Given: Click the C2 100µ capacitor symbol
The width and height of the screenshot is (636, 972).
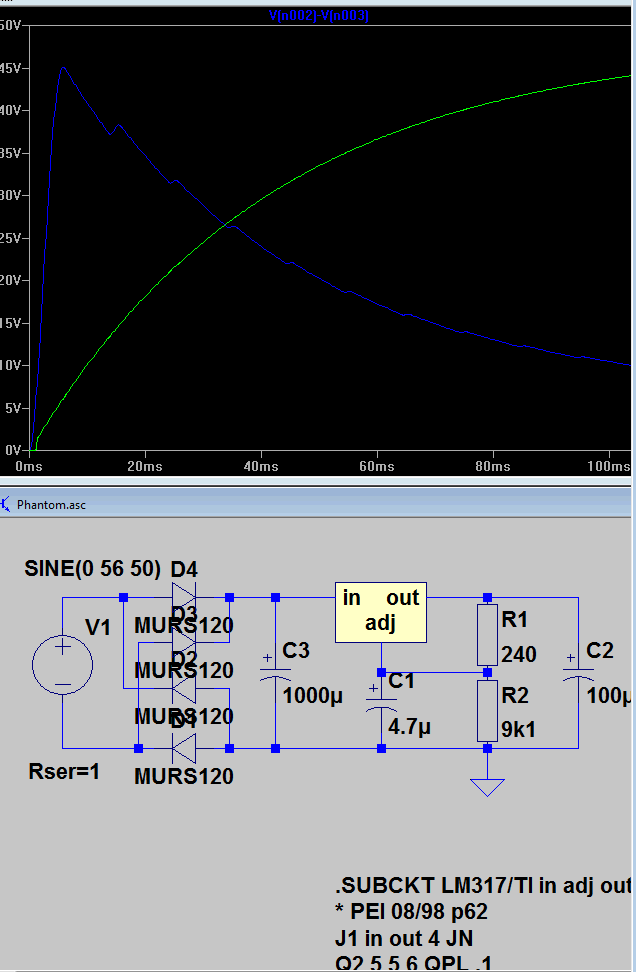Looking at the screenshot, I should pyautogui.click(x=578, y=673).
